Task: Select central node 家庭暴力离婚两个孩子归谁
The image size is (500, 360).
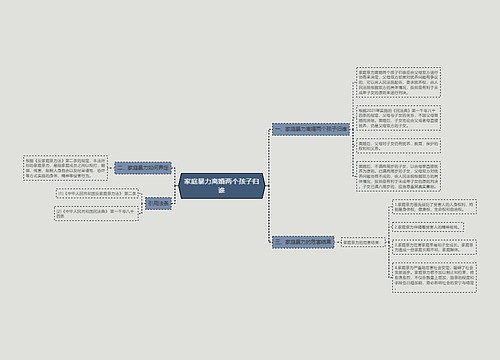Action: 222,186
